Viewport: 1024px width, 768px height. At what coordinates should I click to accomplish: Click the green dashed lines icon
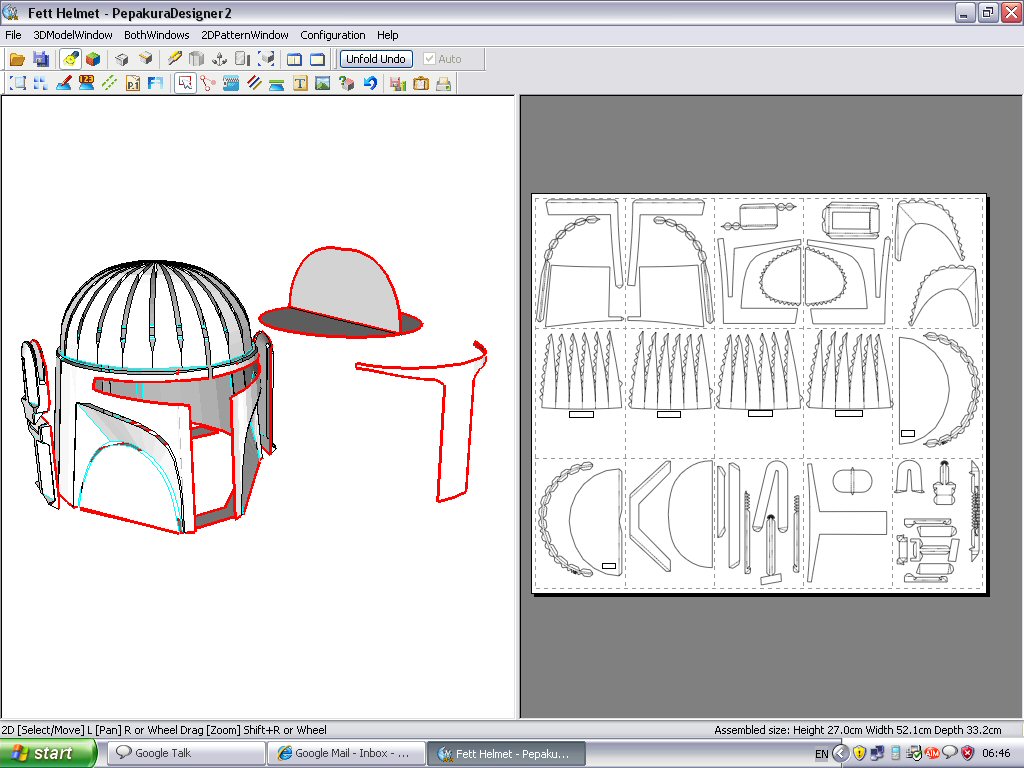pyautogui.click(x=109, y=83)
